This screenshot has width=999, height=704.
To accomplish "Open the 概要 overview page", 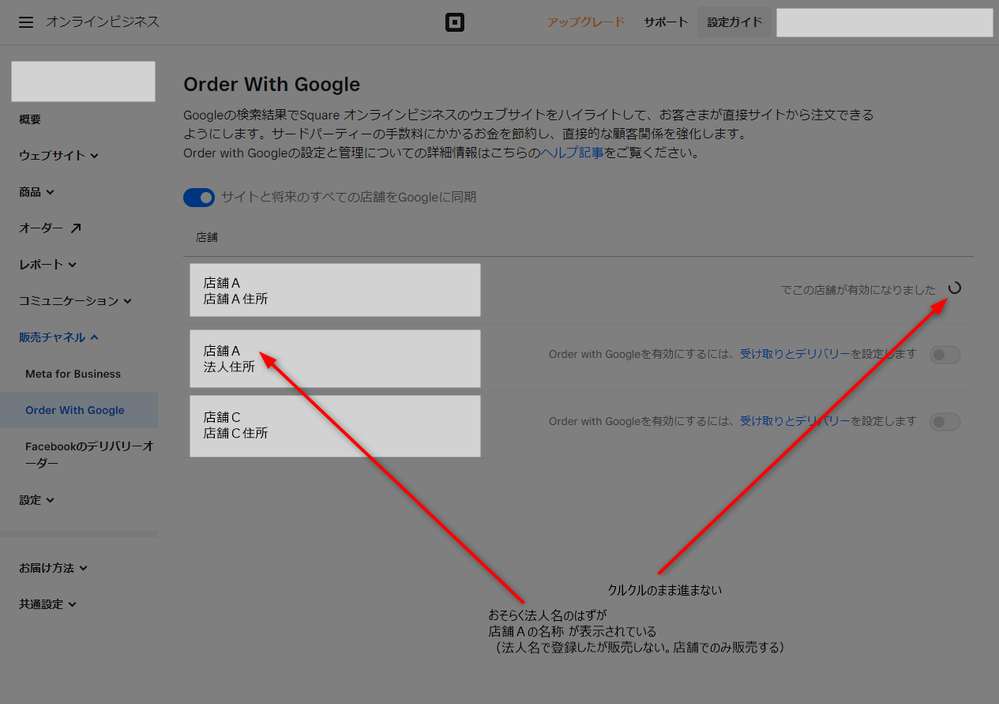I will click(30, 120).
